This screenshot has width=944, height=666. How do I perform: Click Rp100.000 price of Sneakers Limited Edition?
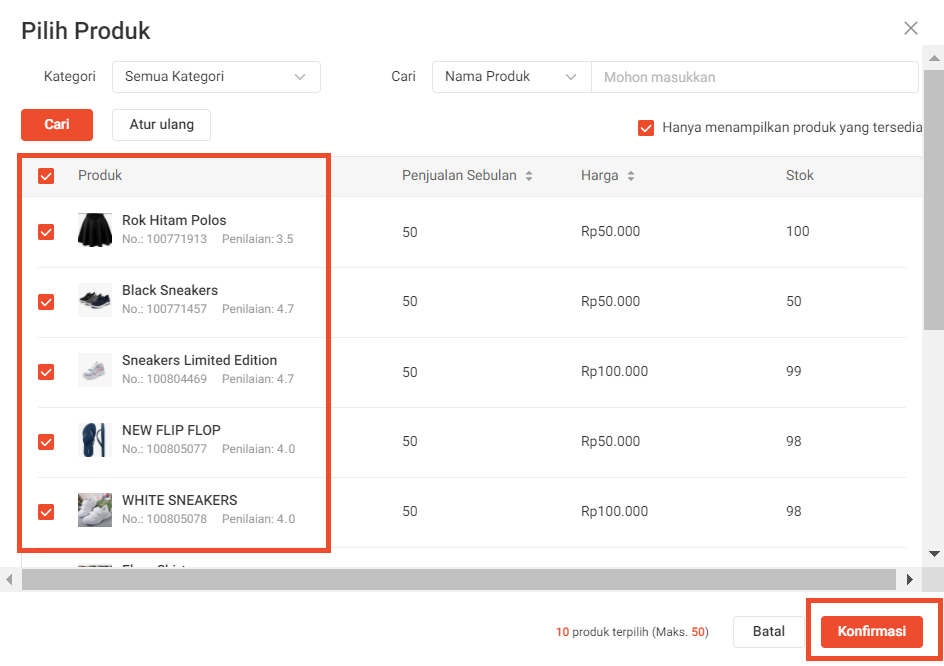coord(614,371)
